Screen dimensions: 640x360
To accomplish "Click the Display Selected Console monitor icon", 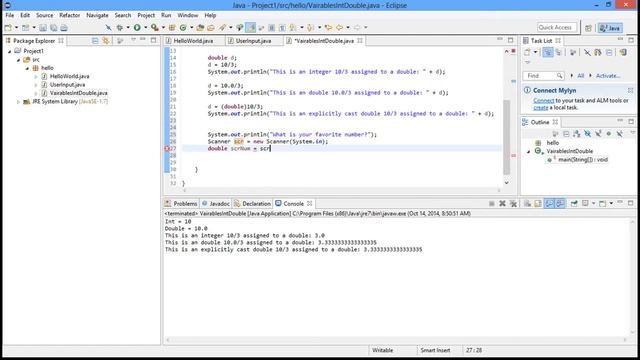I will click(x=585, y=203).
